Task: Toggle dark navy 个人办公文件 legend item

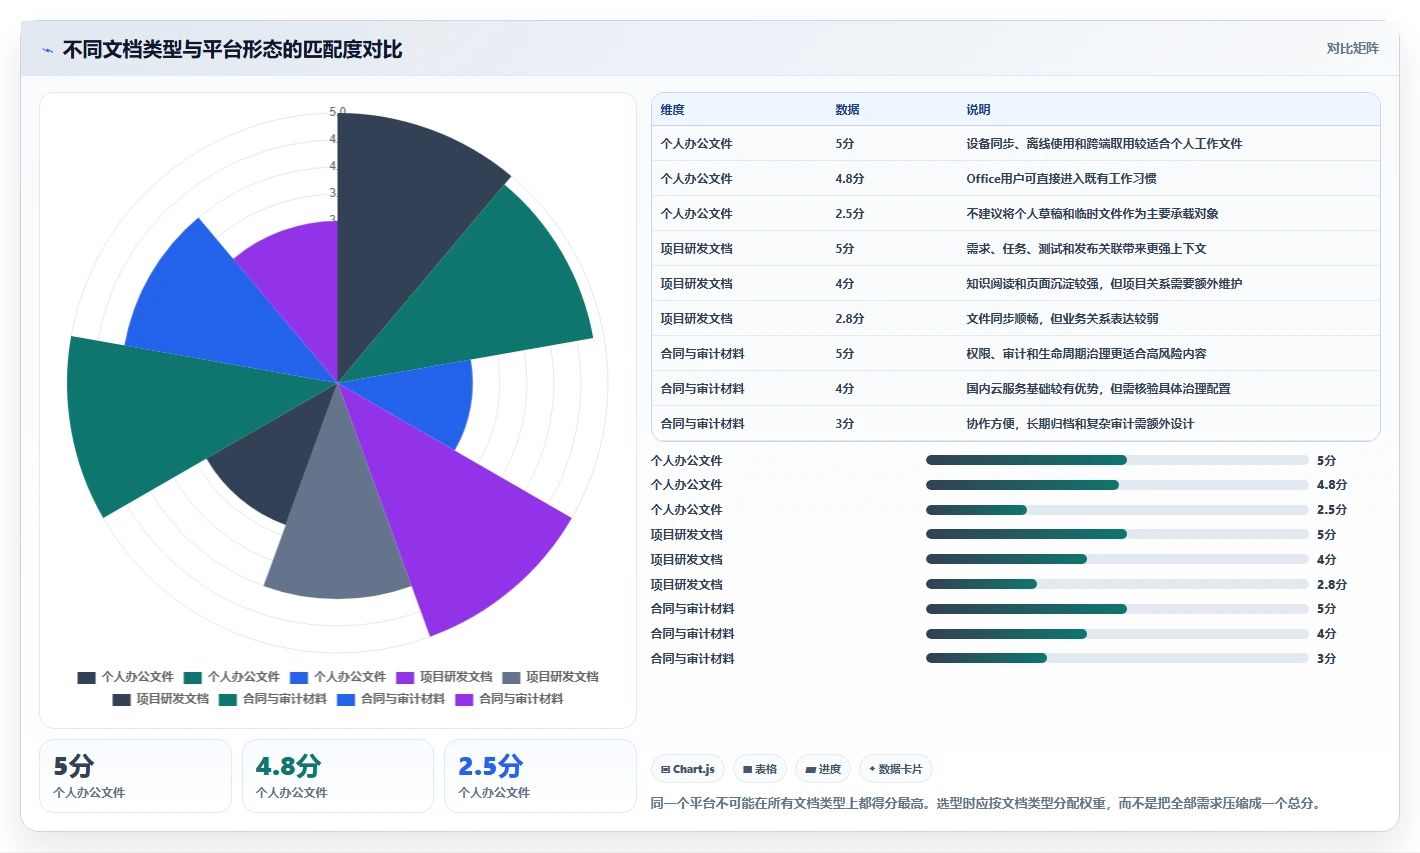Action: click(x=126, y=677)
